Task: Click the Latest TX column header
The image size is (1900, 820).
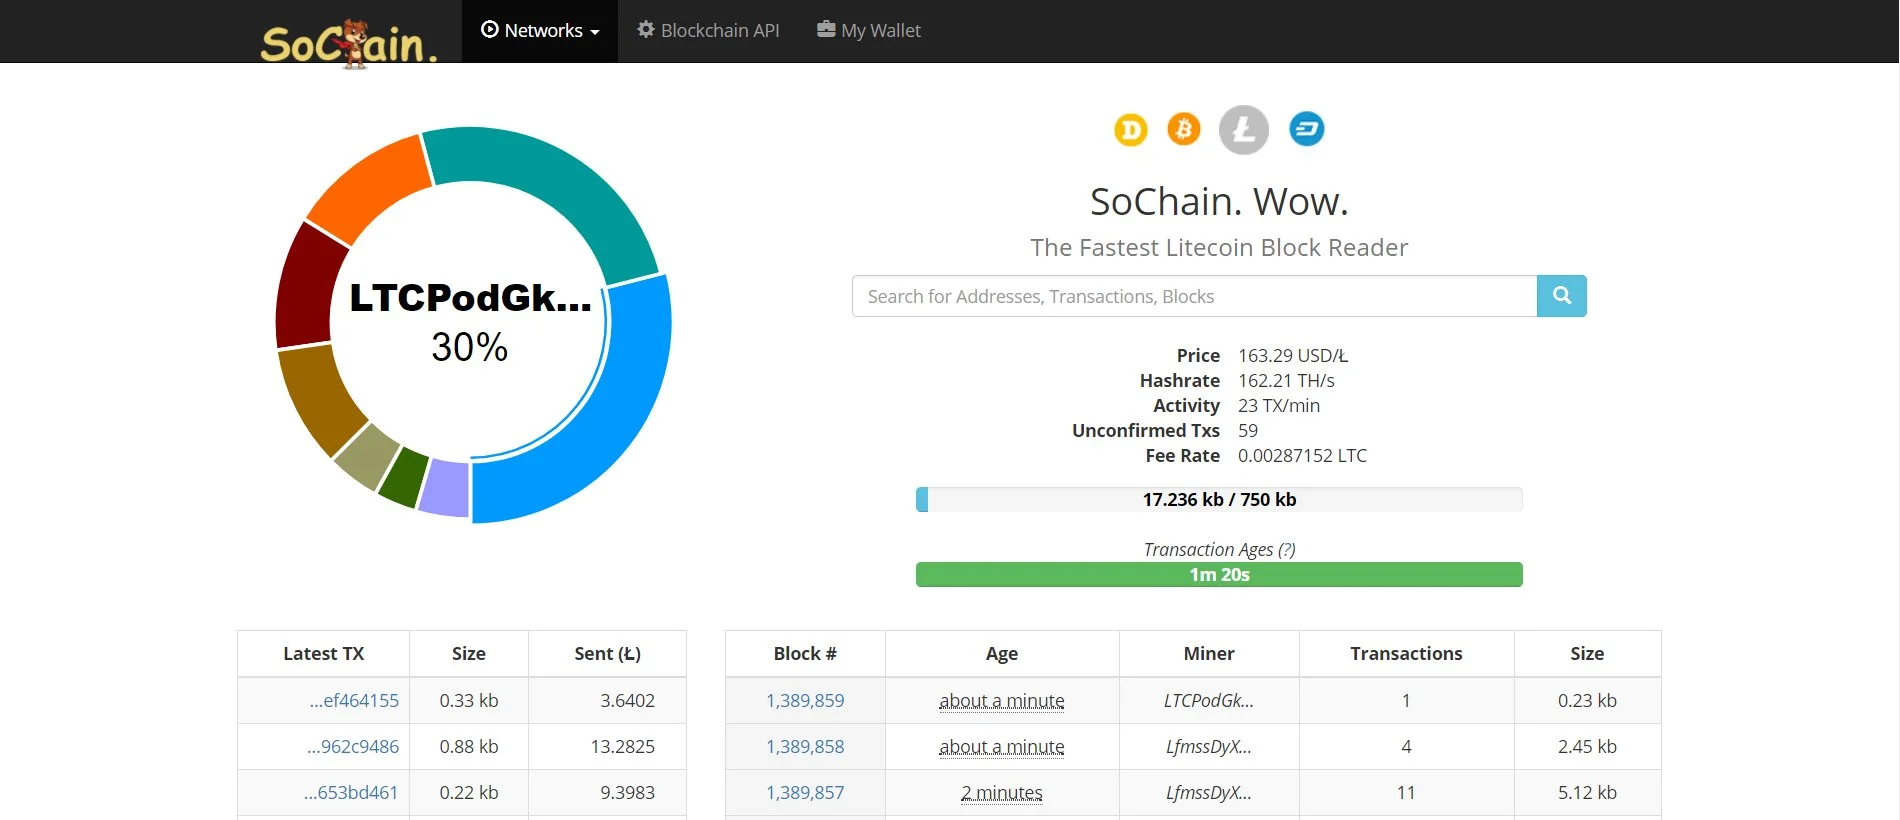Action: pyautogui.click(x=323, y=654)
